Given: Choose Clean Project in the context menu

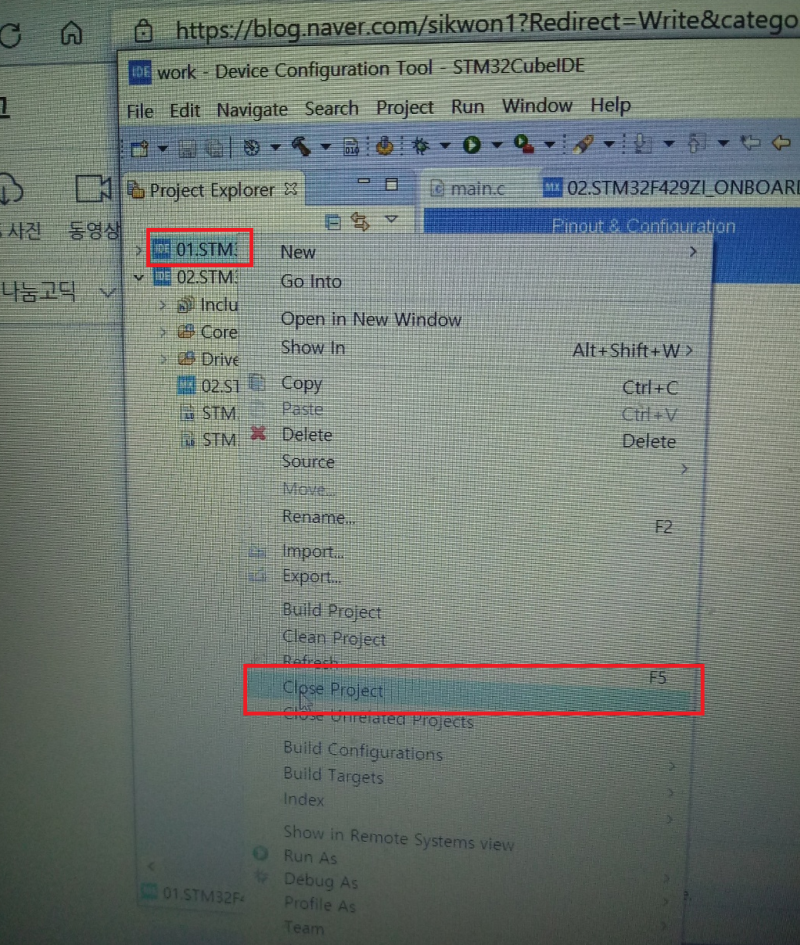Looking at the screenshot, I should pos(332,637).
